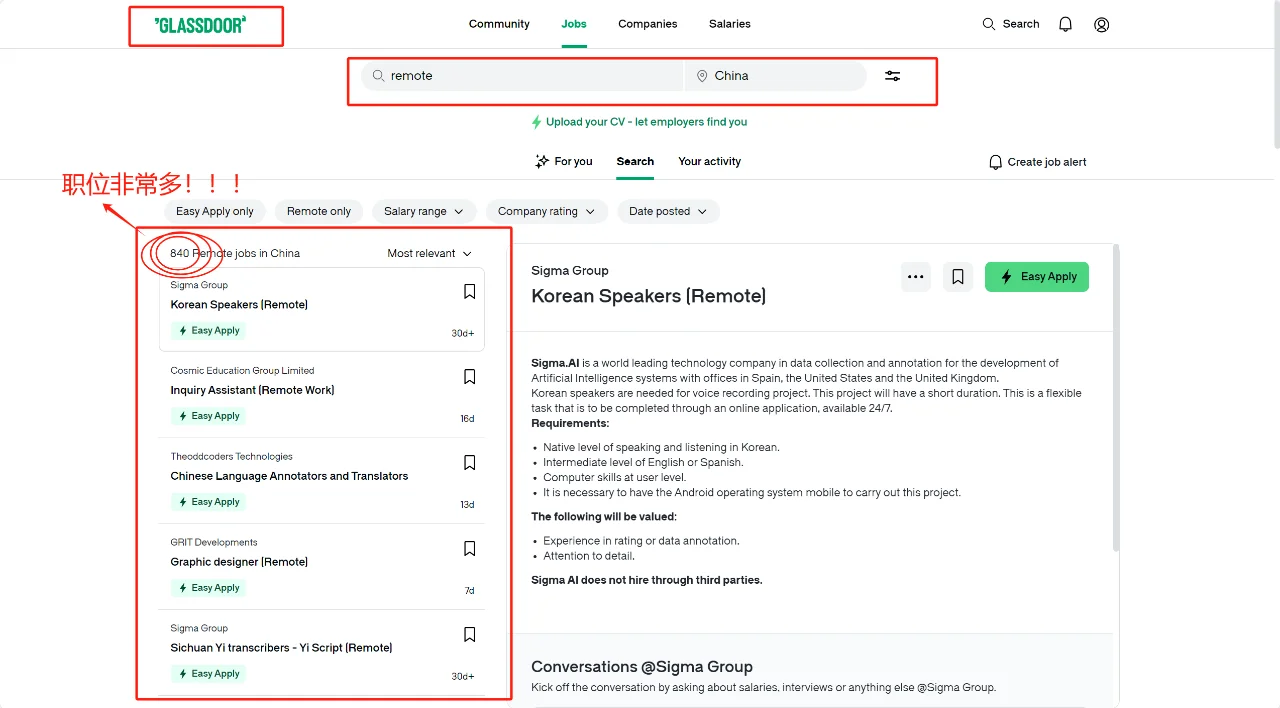Switch to the Your activity tab
1280x708 pixels.
[709, 161]
